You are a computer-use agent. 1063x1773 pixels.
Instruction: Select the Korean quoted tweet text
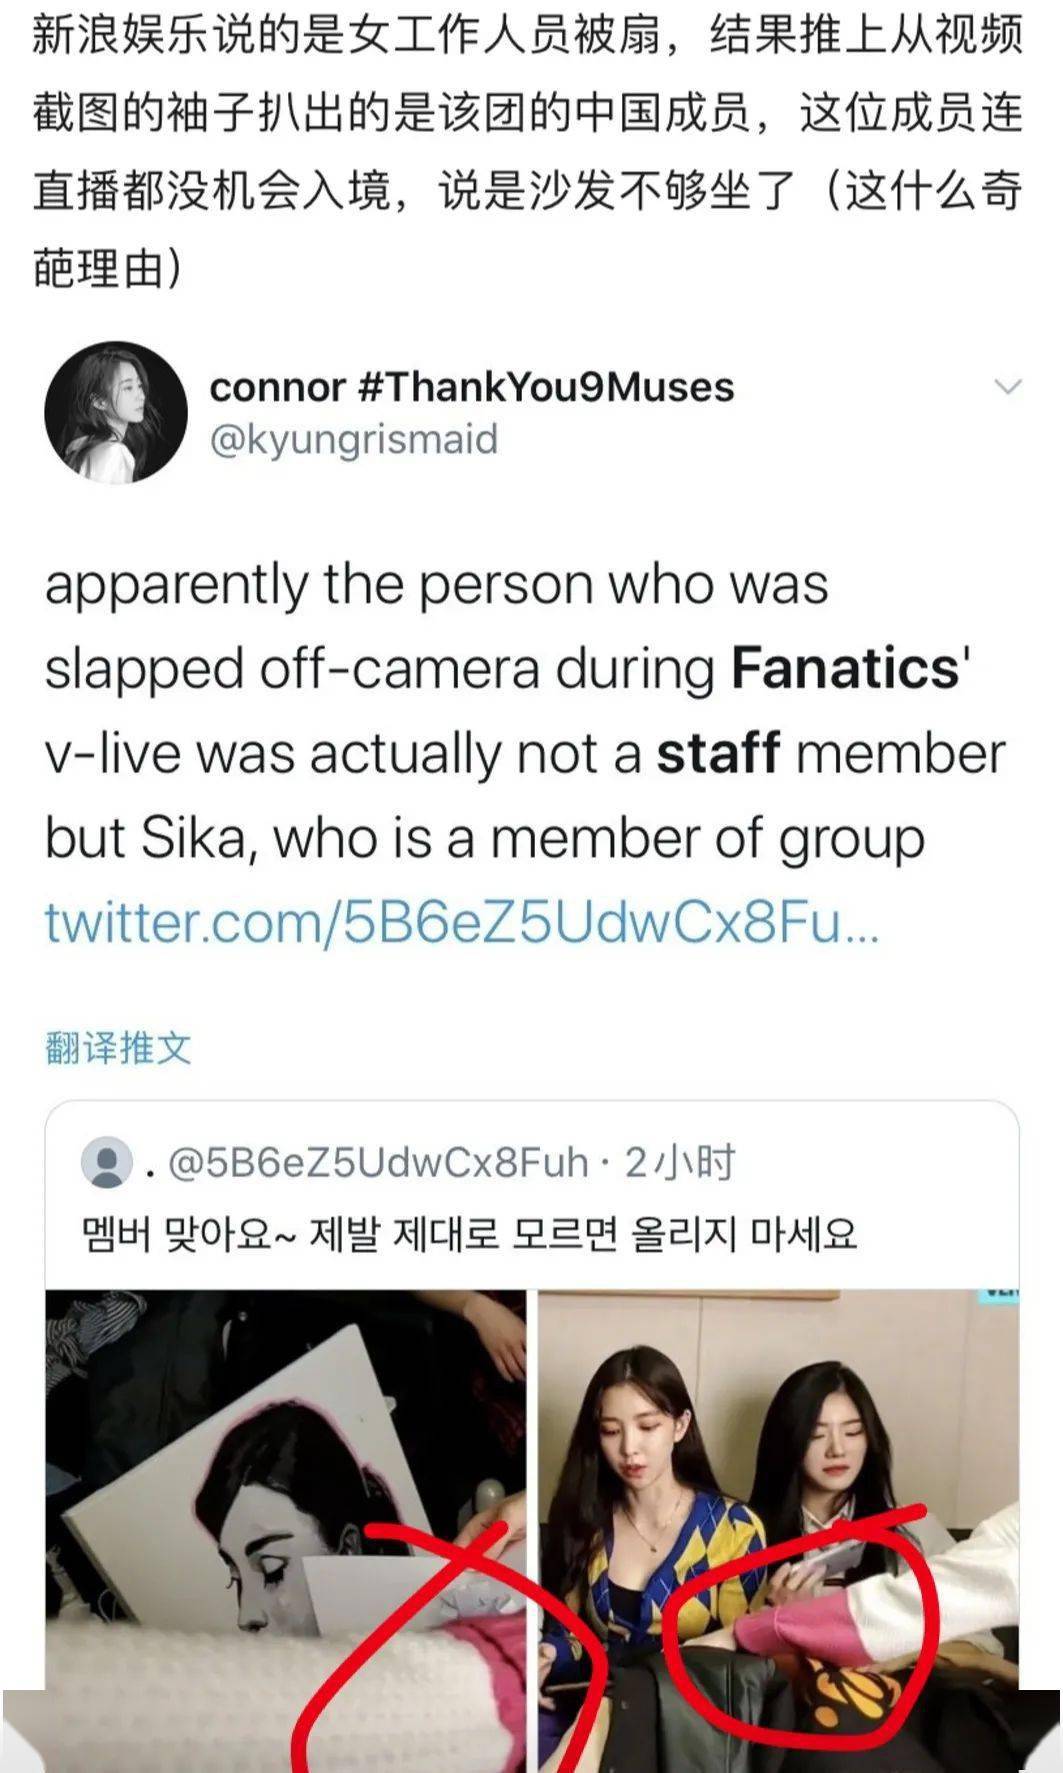click(470, 1234)
